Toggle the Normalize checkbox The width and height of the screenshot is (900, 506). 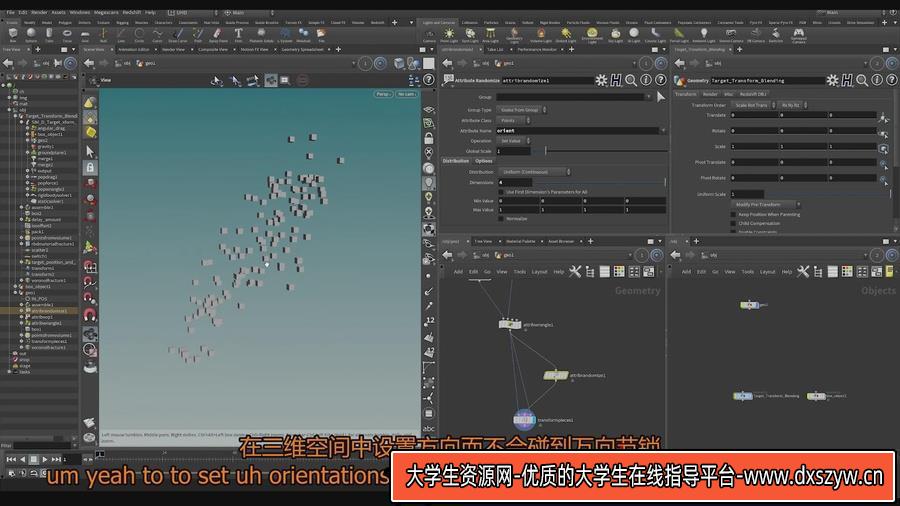[501, 219]
